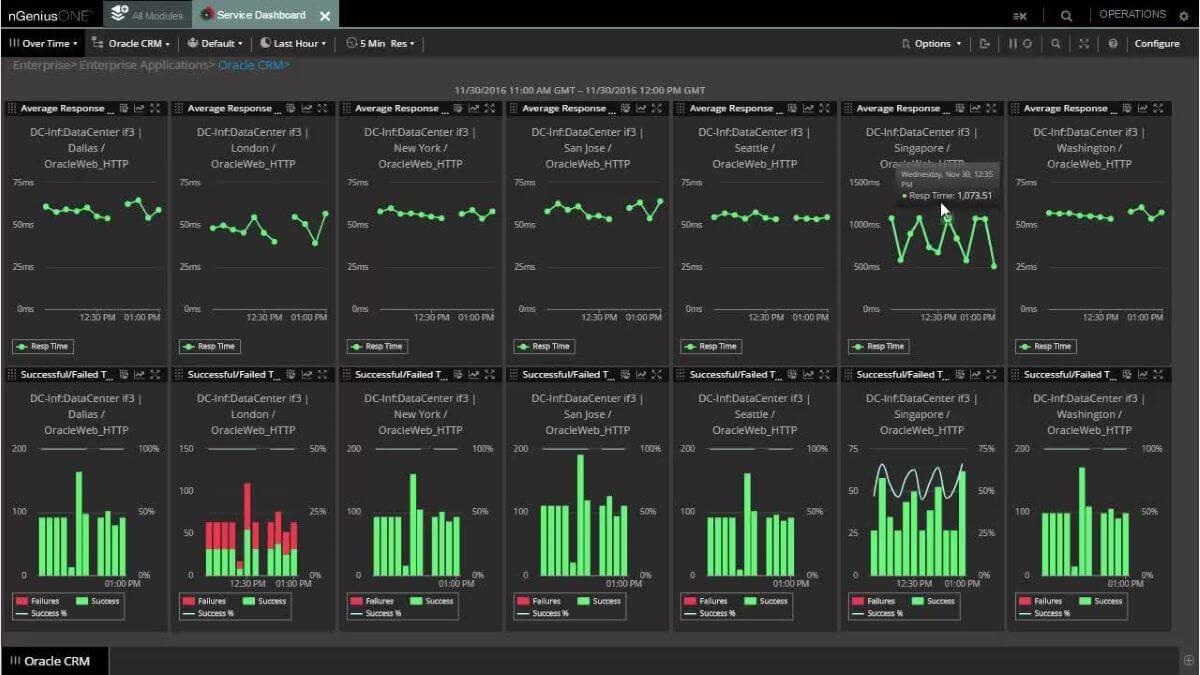Click the Configure button
The width and height of the screenshot is (1200, 675).
pyautogui.click(x=1157, y=44)
